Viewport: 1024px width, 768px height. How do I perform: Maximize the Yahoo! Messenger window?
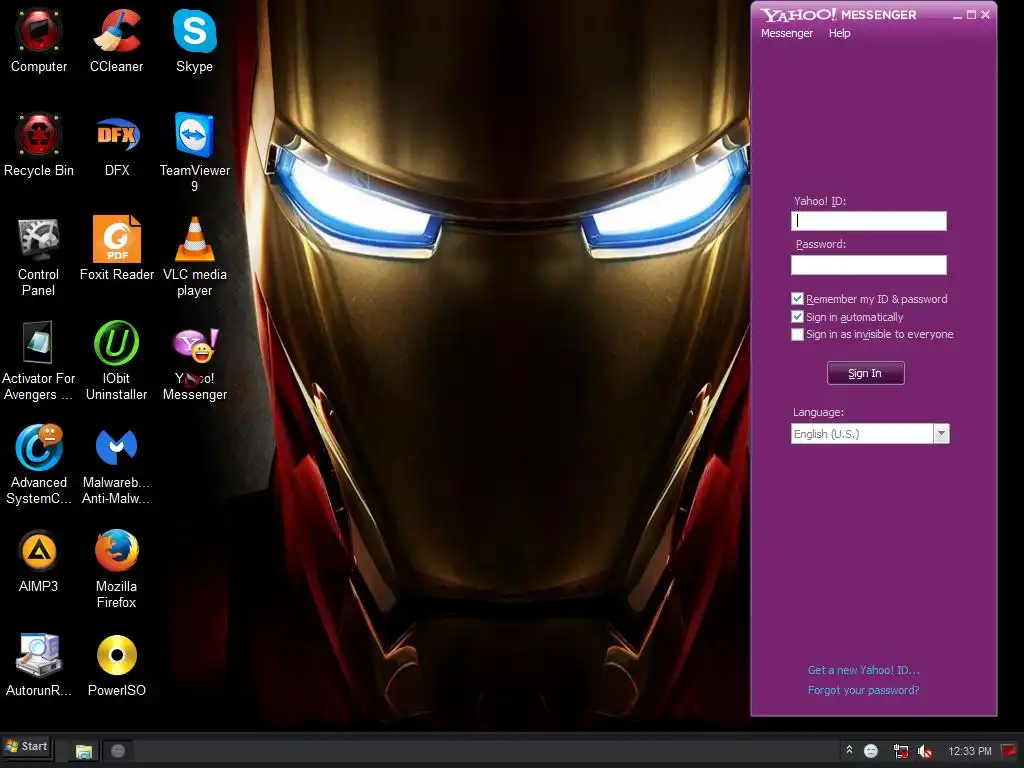tap(971, 15)
